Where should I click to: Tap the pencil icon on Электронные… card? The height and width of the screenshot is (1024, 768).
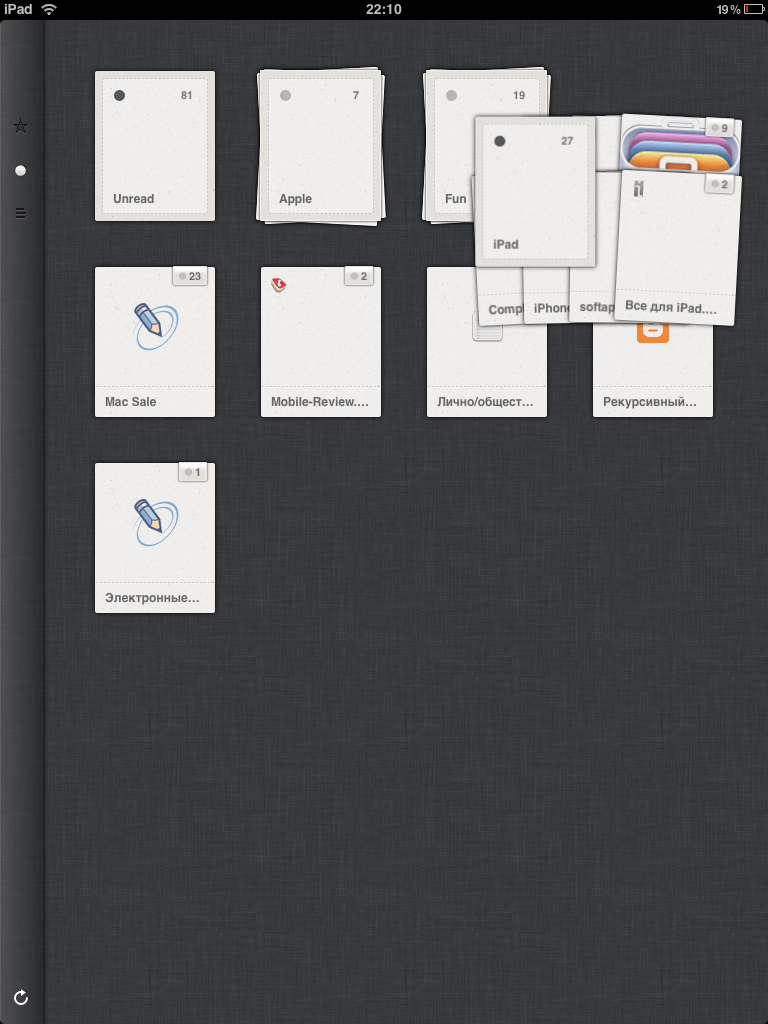point(155,521)
